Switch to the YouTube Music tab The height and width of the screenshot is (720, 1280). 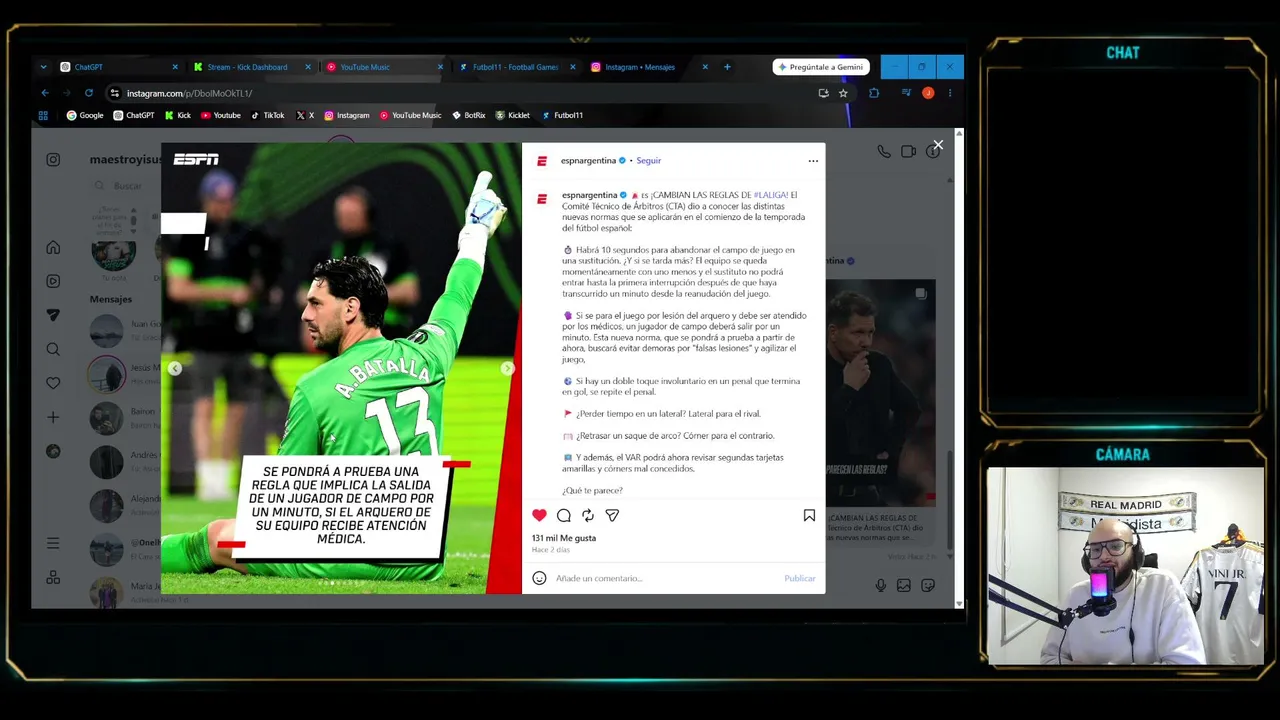pos(385,67)
